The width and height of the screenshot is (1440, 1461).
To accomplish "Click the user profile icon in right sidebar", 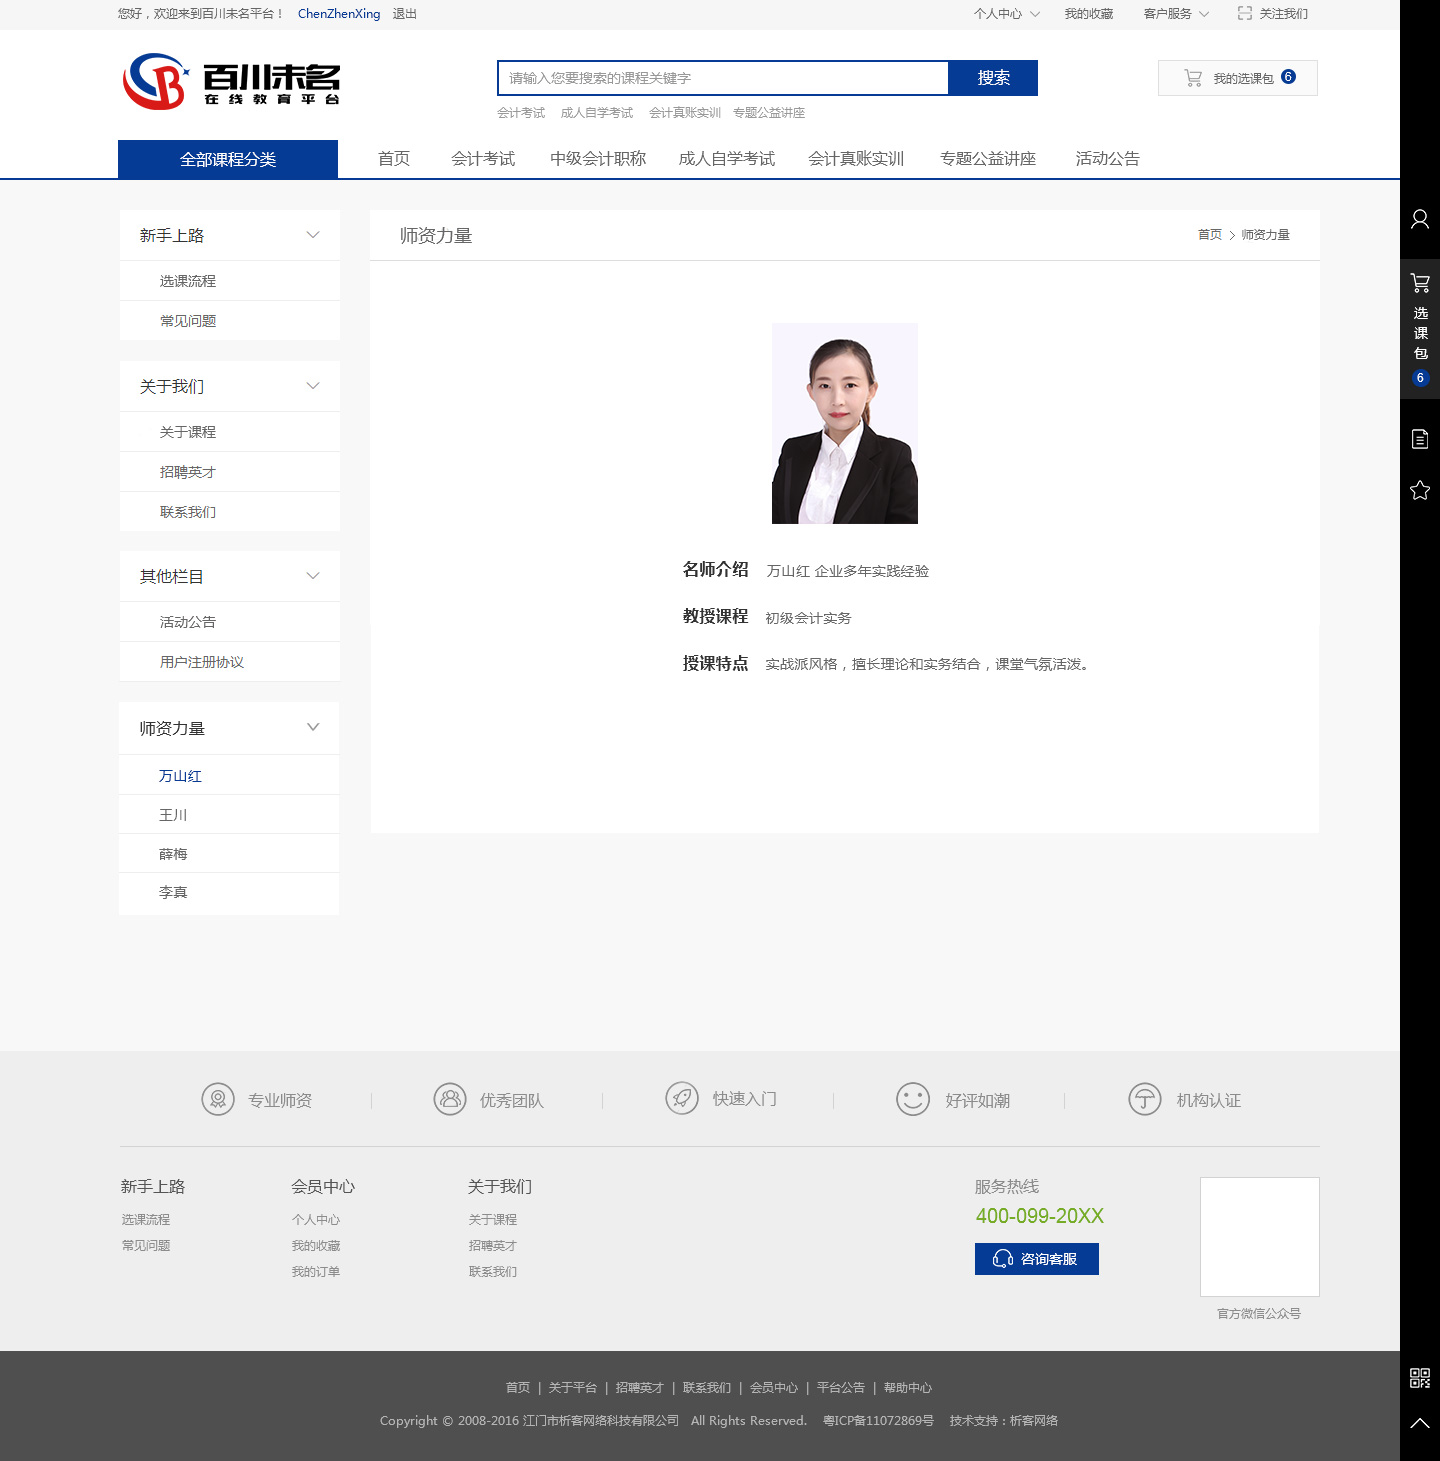I will click(1419, 219).
